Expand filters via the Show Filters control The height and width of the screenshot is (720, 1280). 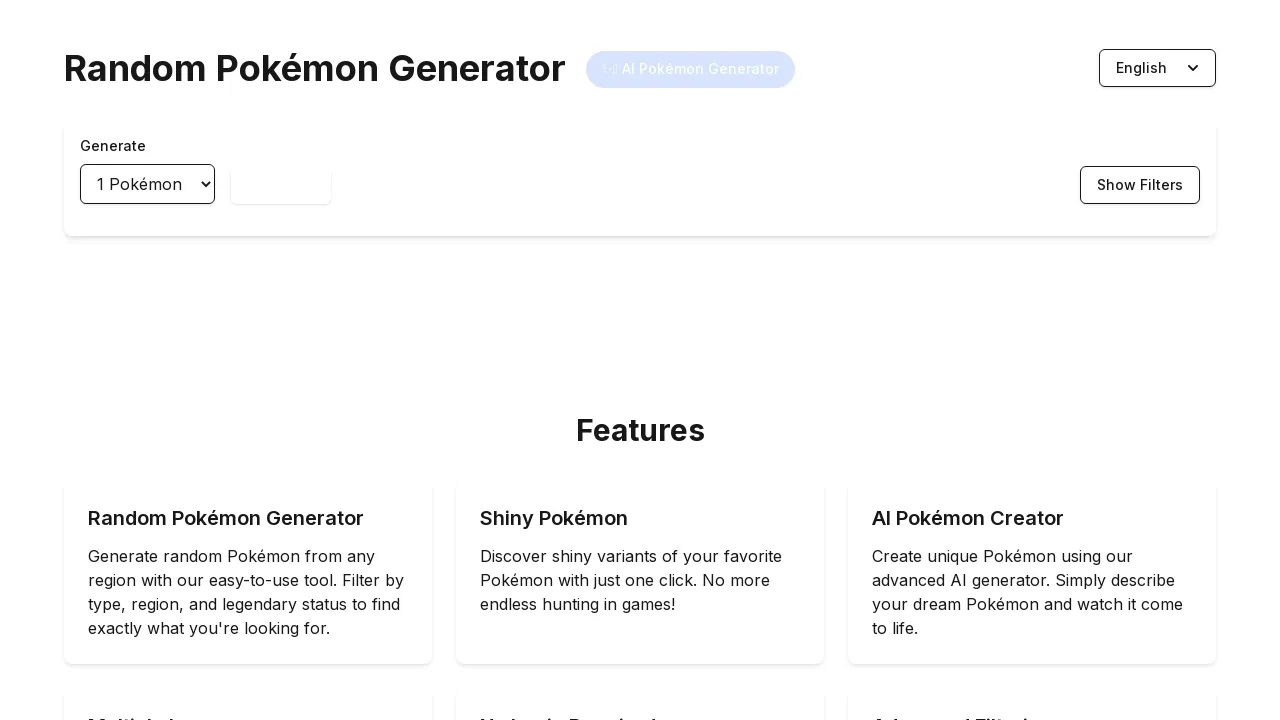click(1139, 185)
